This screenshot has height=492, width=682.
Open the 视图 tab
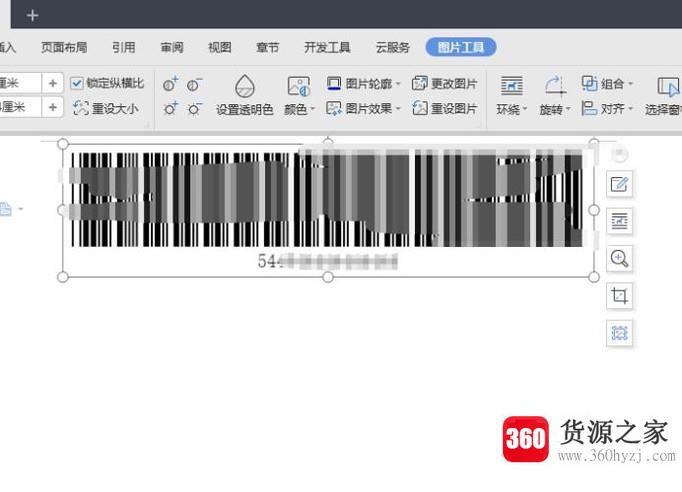tap(220, 47)
